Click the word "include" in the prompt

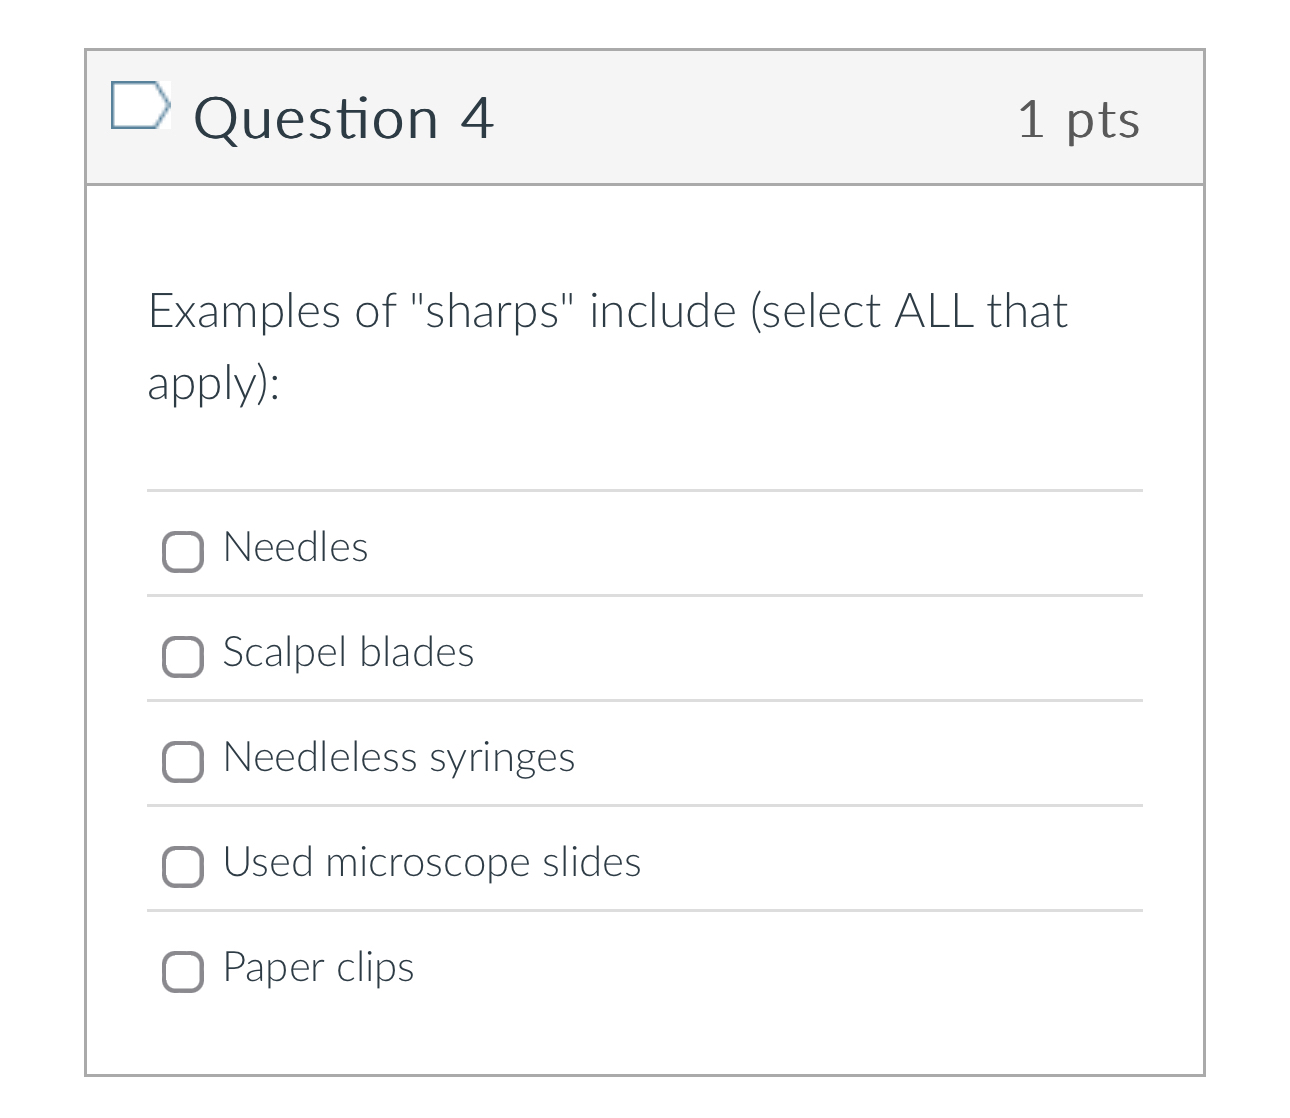663,311
